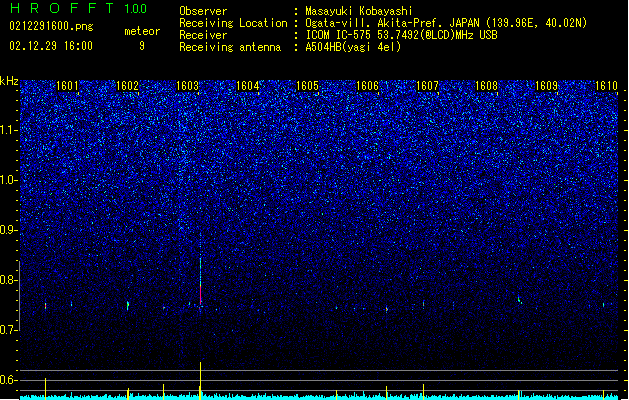The height and width of the screenshot is (400, 629).
Task: Click the date and time 02.12.29 16:00
Action: click(x=51, y=46)
